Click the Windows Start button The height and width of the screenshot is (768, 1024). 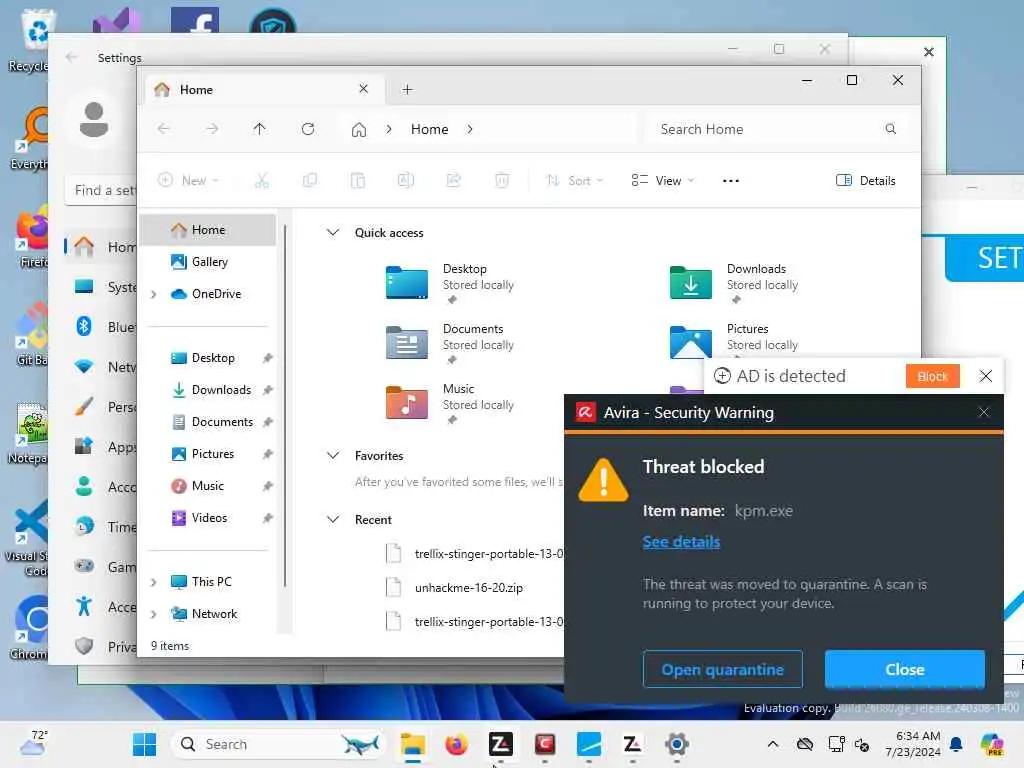[144, 744]
